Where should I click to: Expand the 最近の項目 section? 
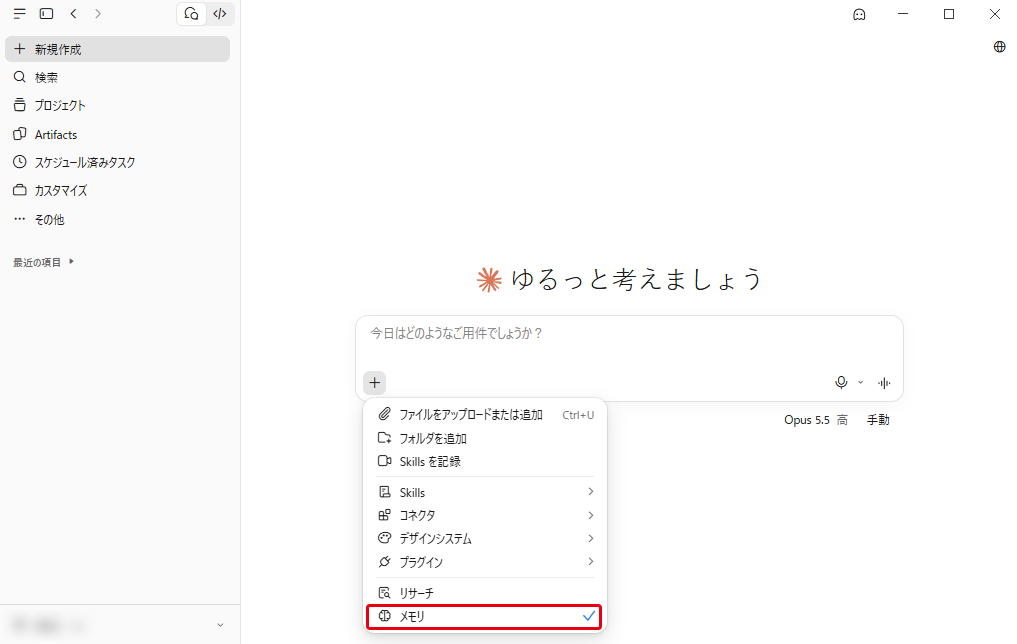point(43,262)
